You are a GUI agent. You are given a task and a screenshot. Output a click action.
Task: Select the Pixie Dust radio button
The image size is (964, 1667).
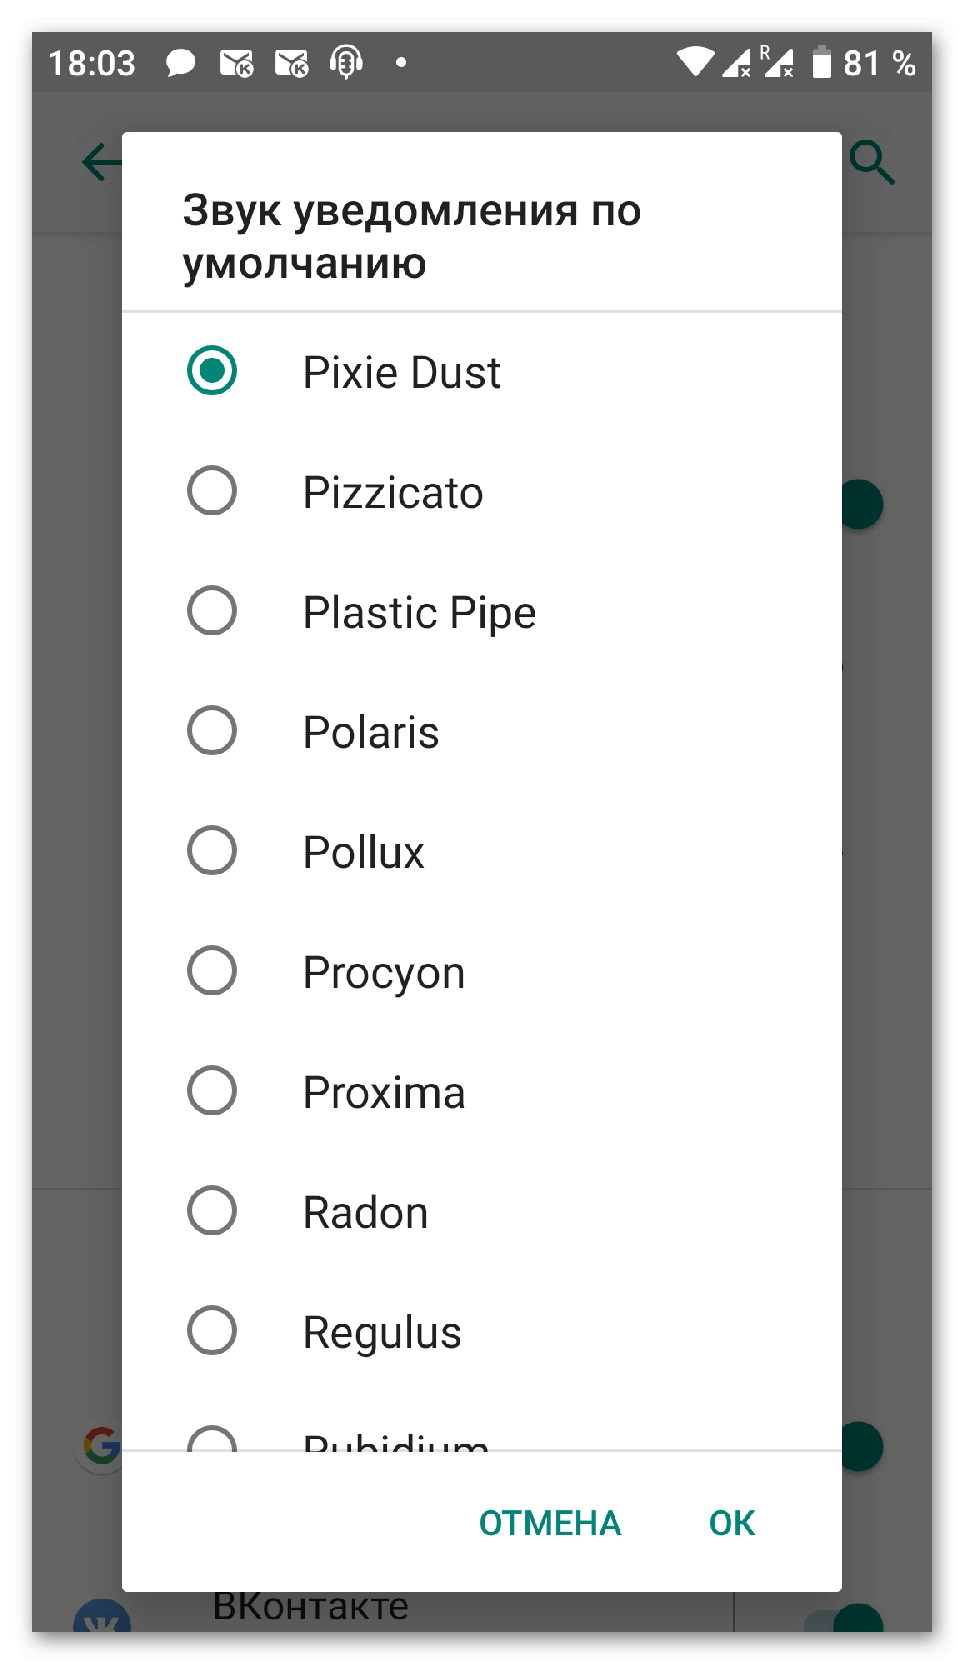tap(212, 371)
